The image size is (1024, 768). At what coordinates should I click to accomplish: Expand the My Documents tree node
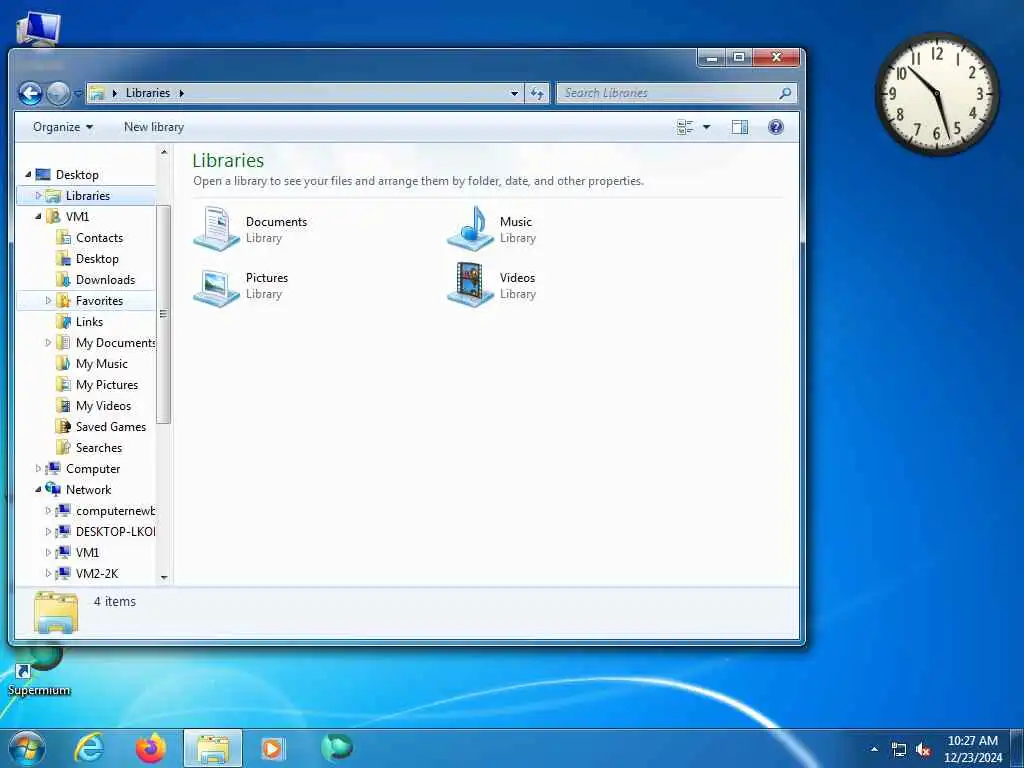48,342
